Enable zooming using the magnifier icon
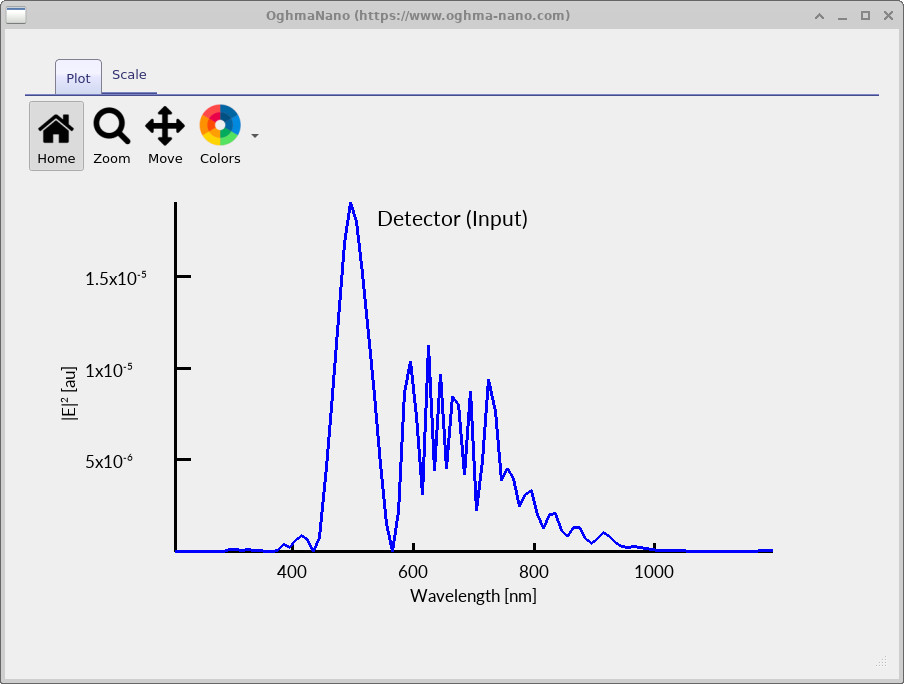Image resolution: width=904 pixels, height=684 pixels. click(x=111, y=127)
